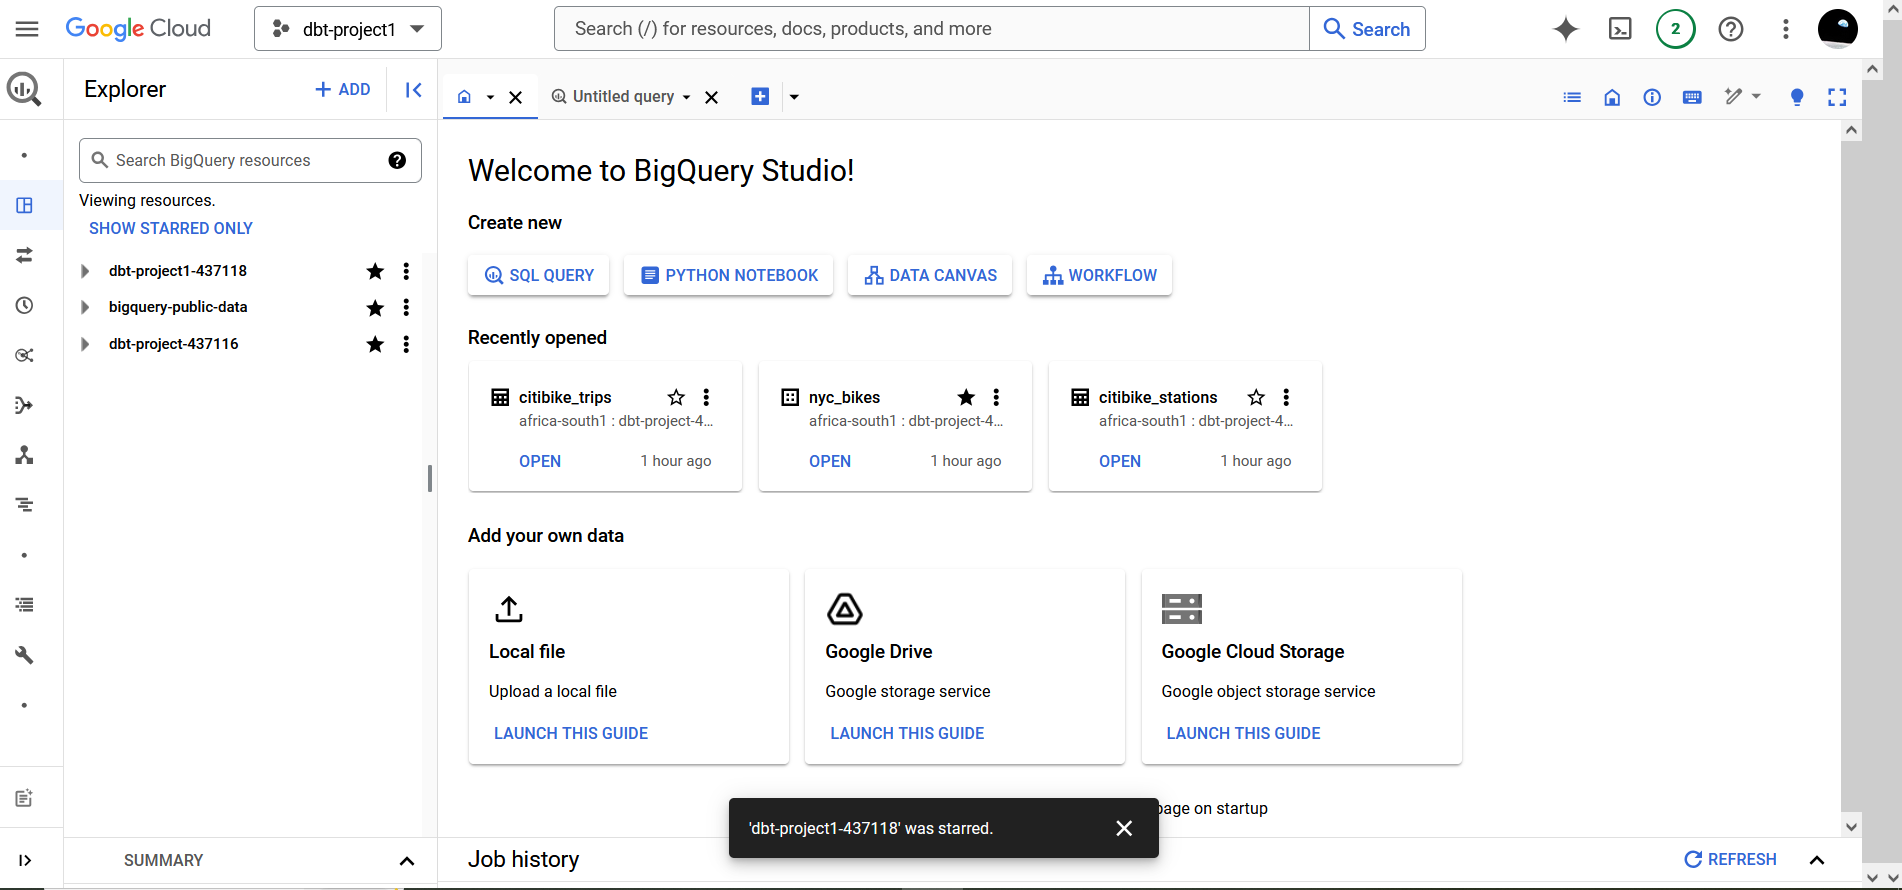The width and height of the screenshot is (1902, 890).
Task: Open more options for dbt-project-437116
Action: pos(406,344)
